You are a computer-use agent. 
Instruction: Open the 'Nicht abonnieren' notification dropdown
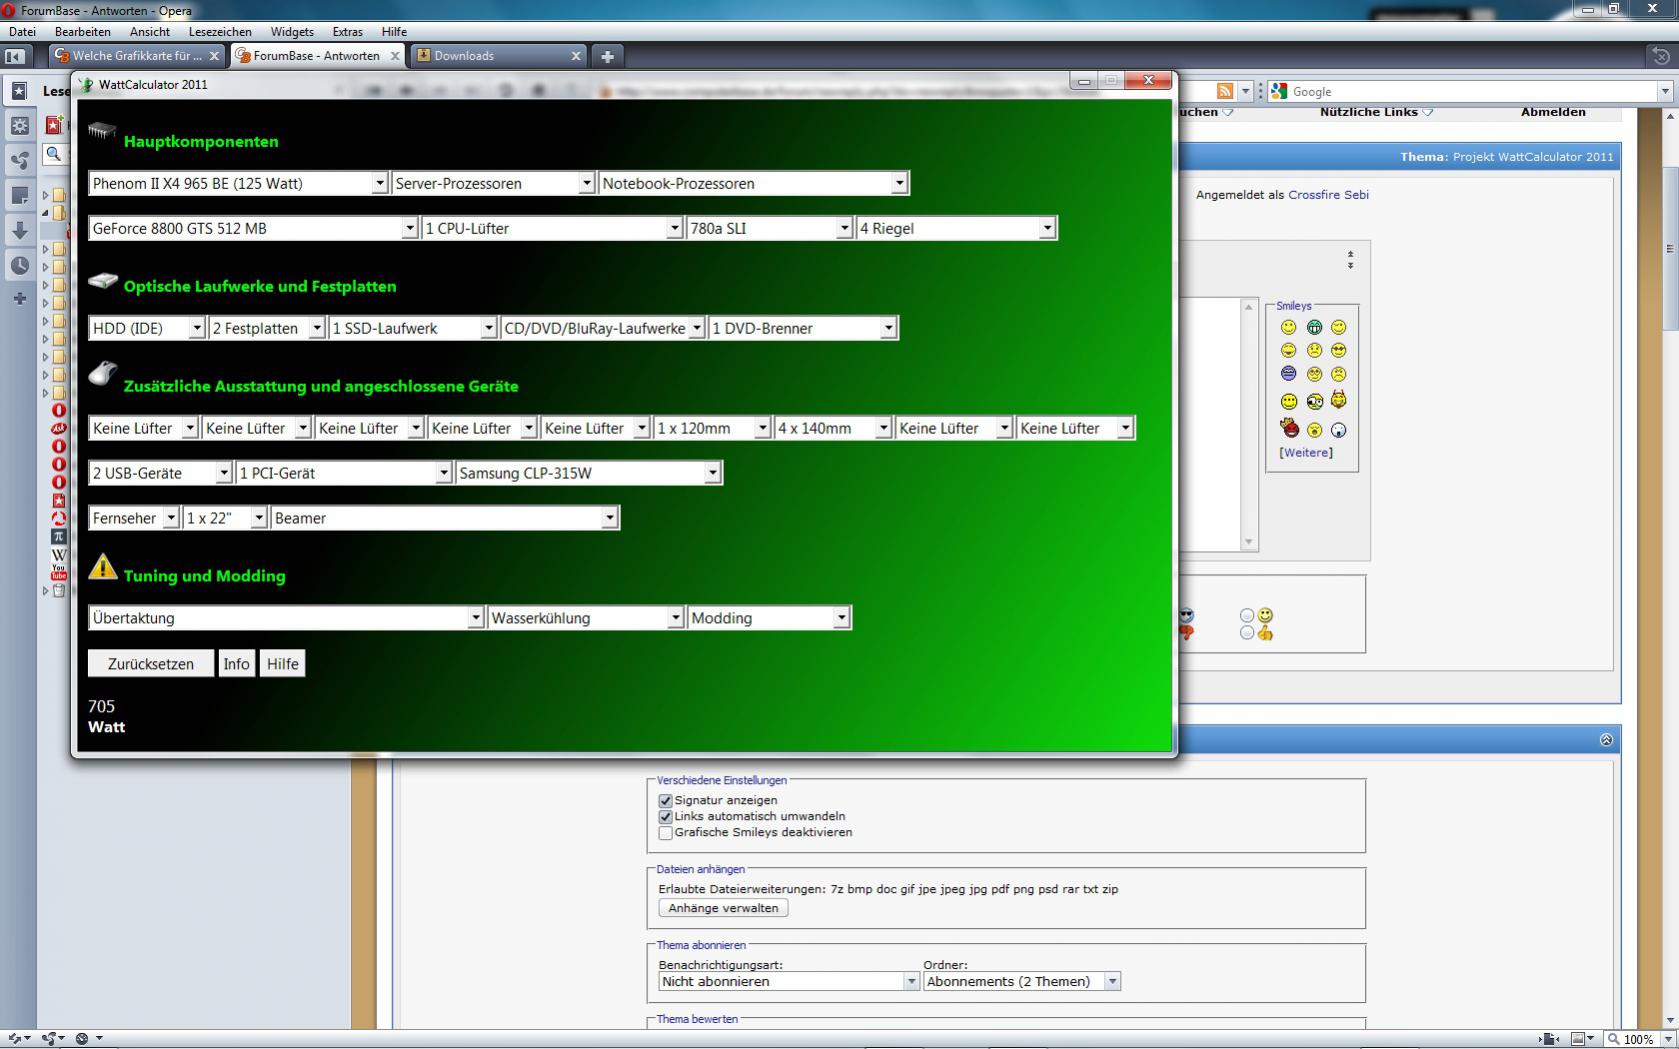click(789, 981)
